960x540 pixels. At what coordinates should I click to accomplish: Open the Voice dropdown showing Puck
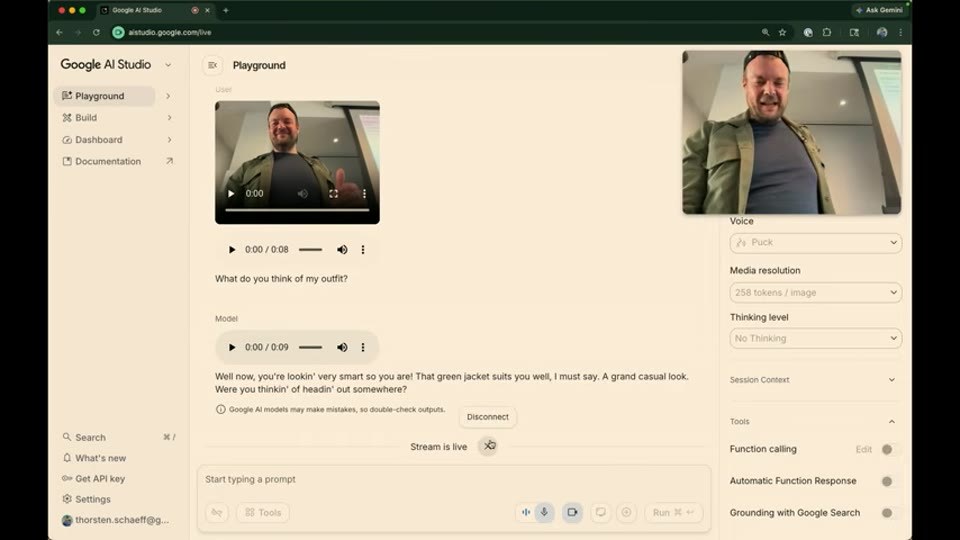[x=816, y=242]
